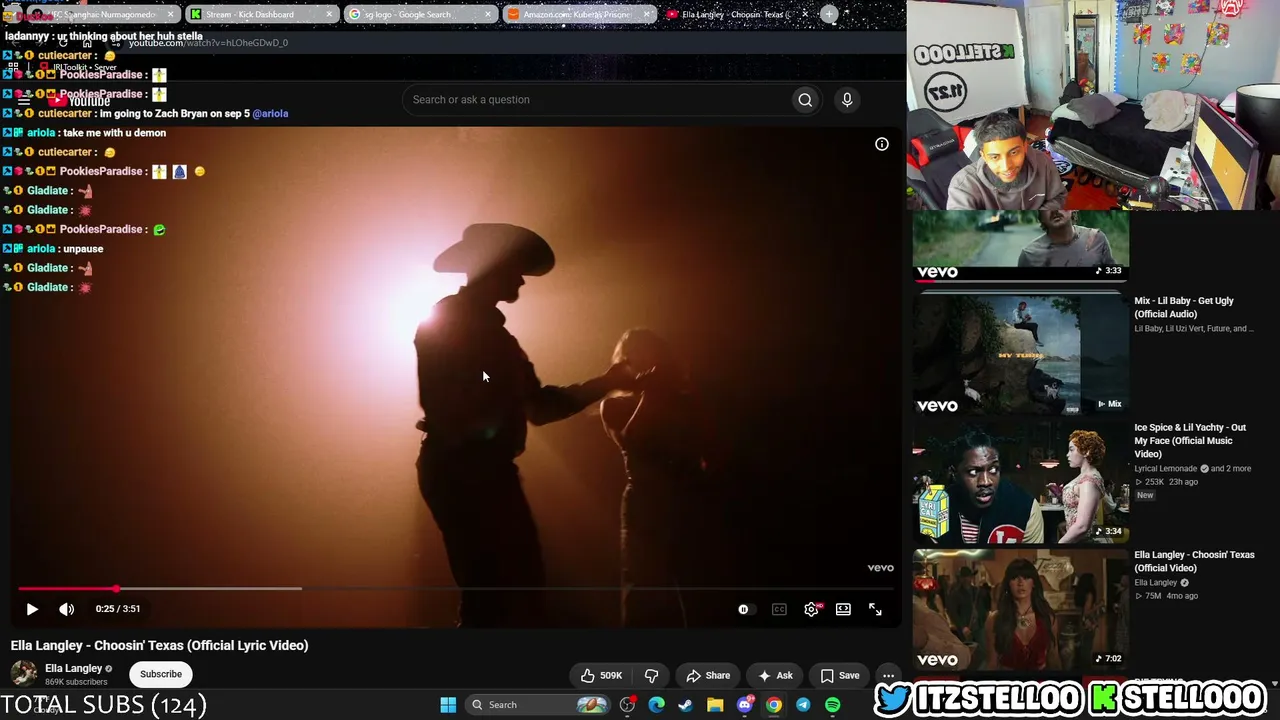Open Ella Langley Official Video thumbnail, 7:02
The image size is (1280, 720).
point(1020,609)
